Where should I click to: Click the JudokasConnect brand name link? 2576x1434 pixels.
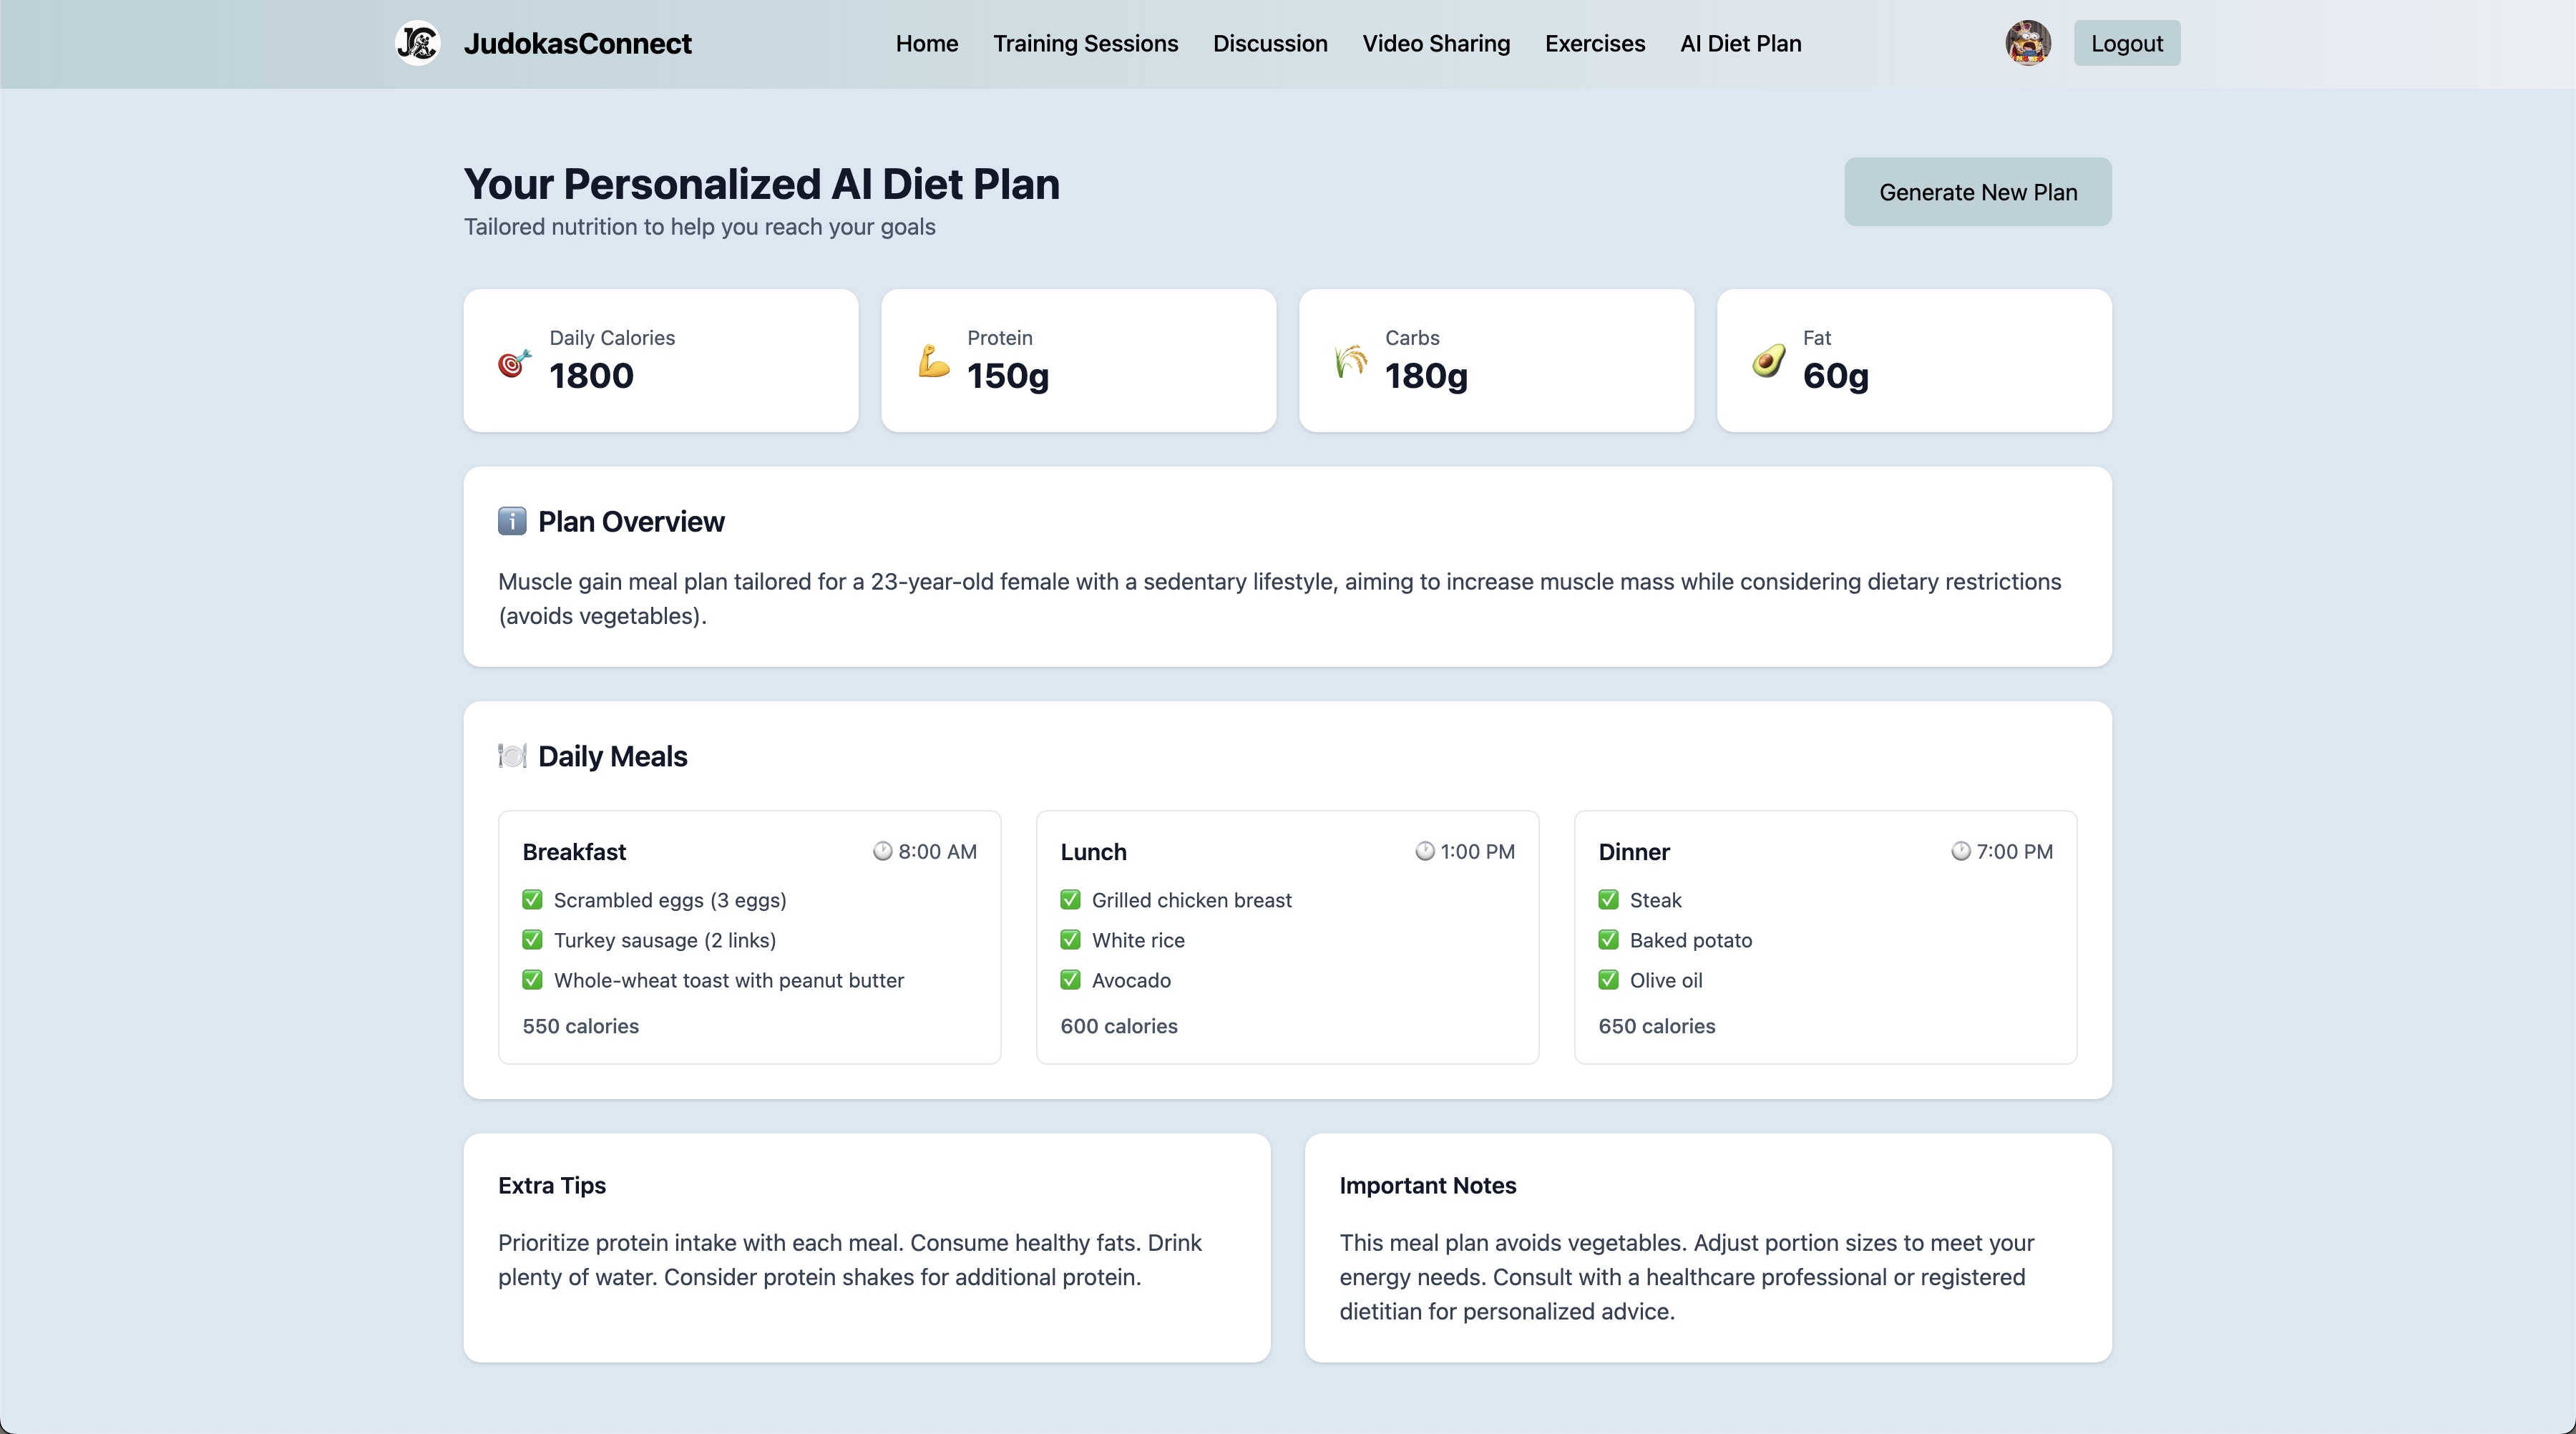point(577,43)
